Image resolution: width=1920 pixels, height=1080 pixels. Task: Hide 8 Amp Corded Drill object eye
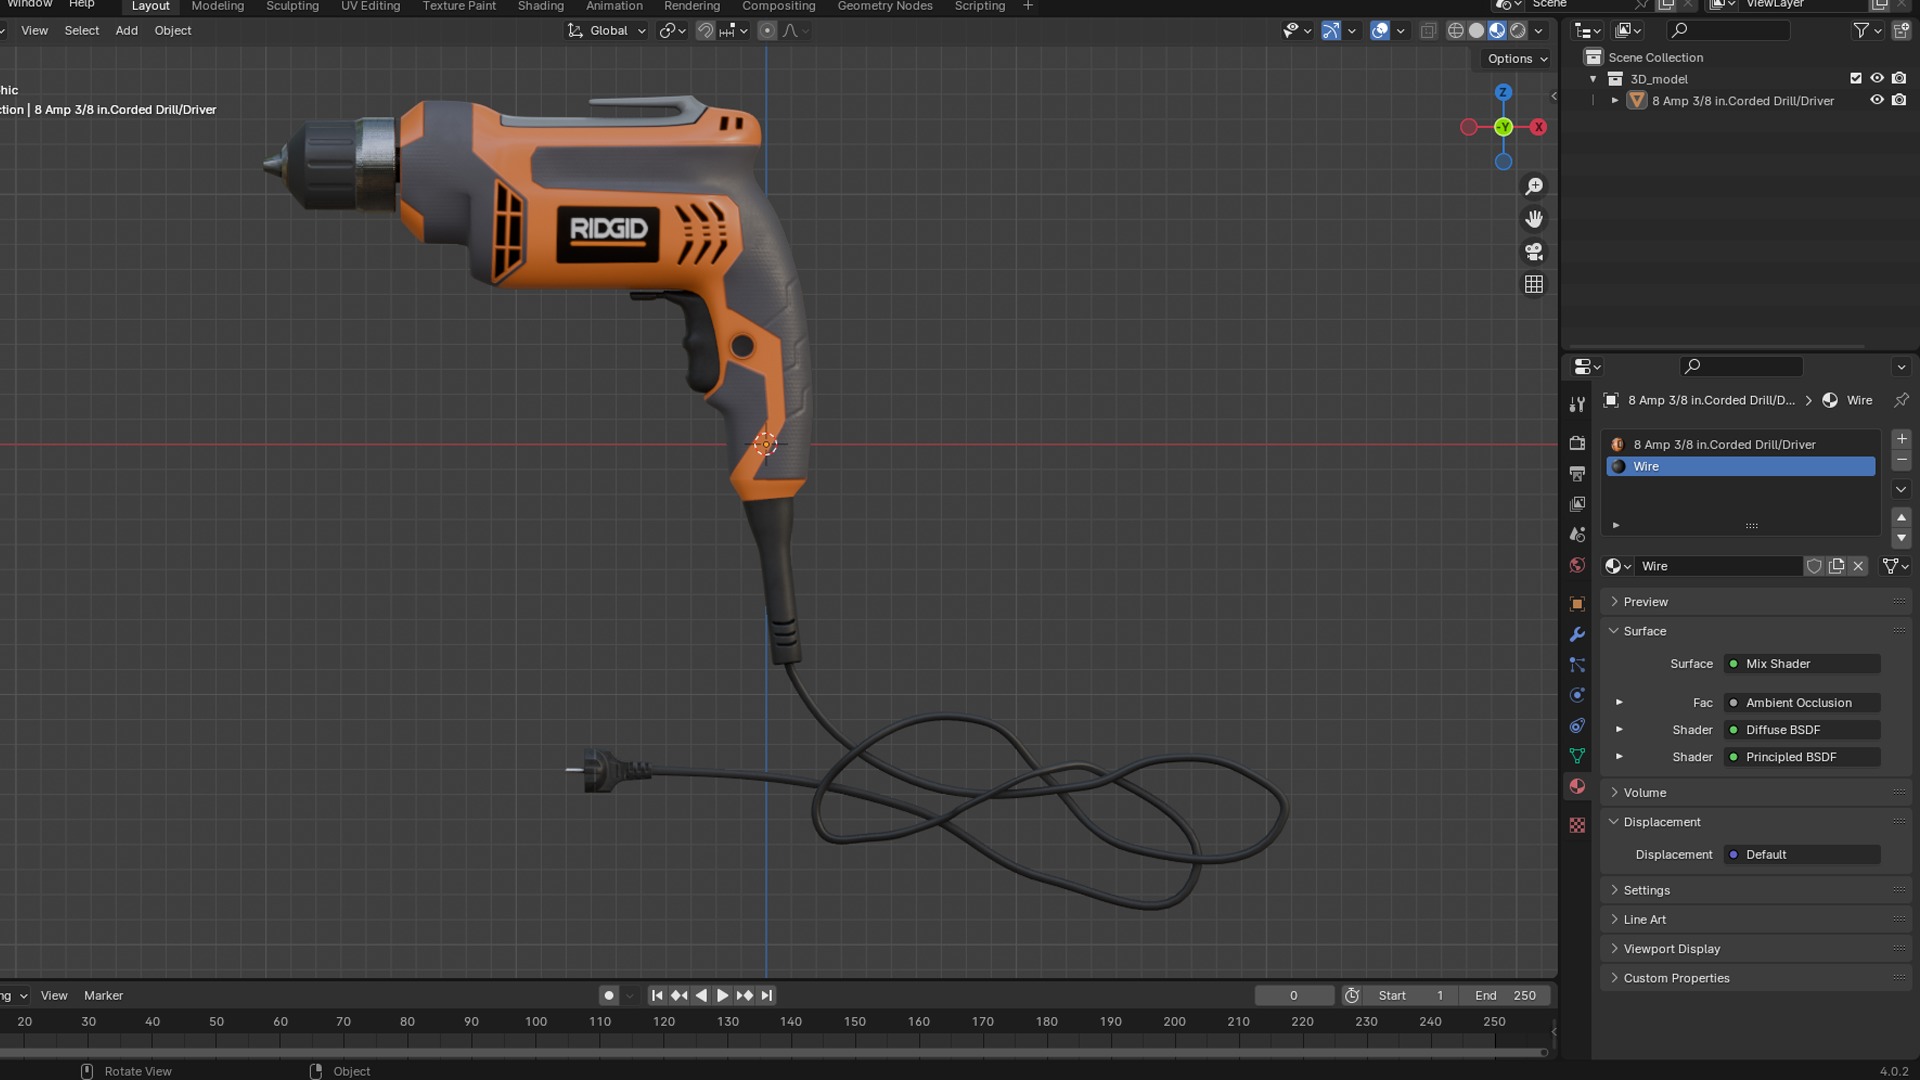click(1877, 101)
